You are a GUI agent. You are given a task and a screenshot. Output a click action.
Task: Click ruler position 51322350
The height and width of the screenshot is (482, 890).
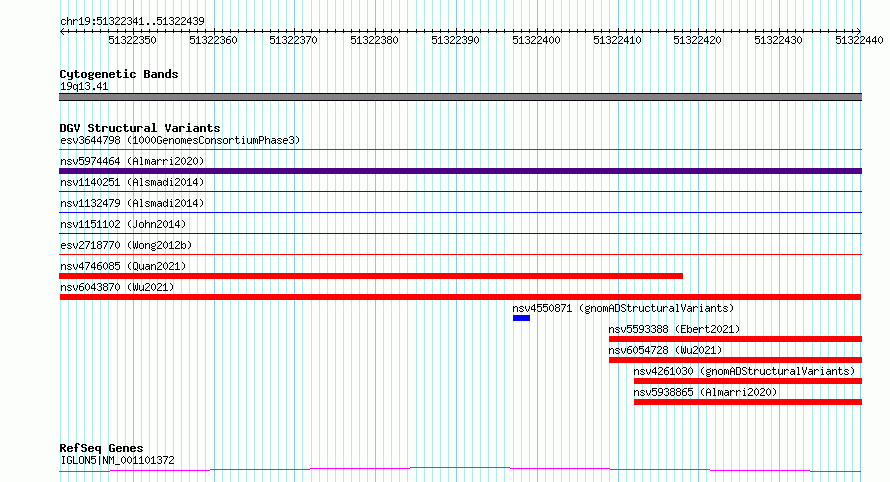(132, 40)
